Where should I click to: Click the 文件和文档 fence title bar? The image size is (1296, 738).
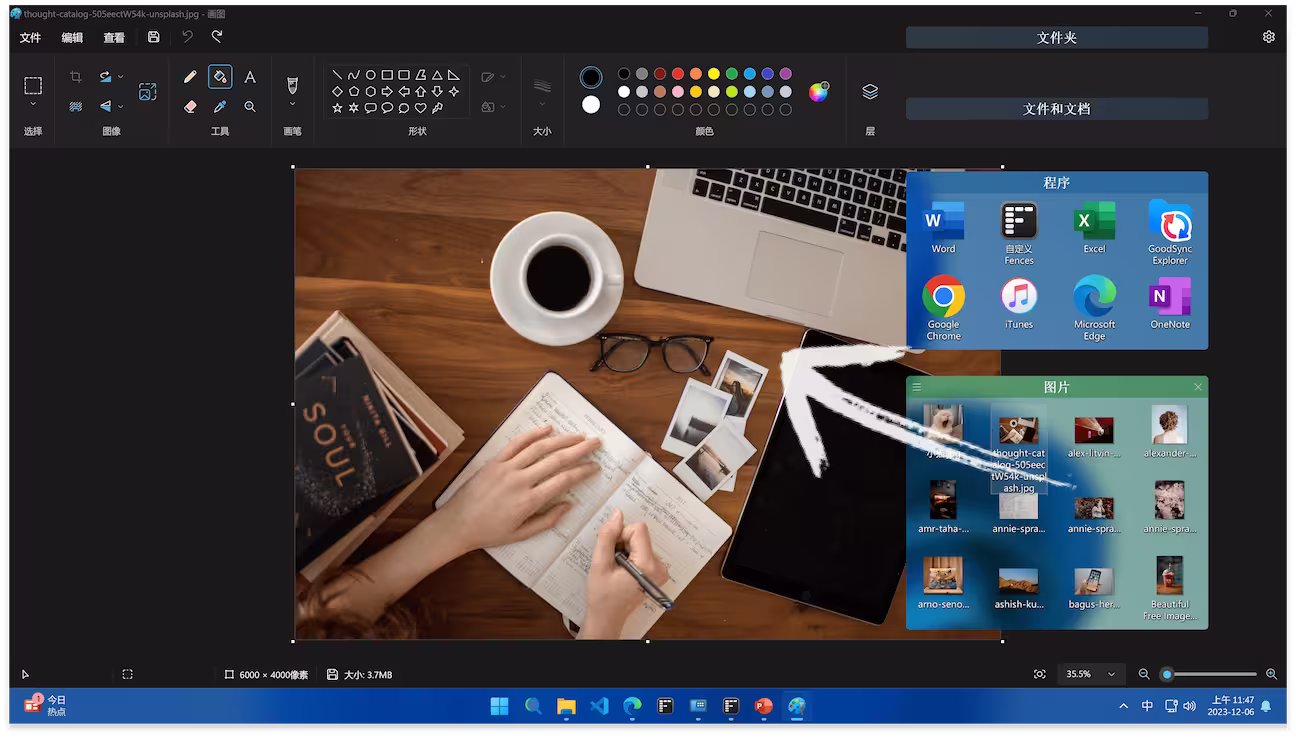click(1057, 109)
